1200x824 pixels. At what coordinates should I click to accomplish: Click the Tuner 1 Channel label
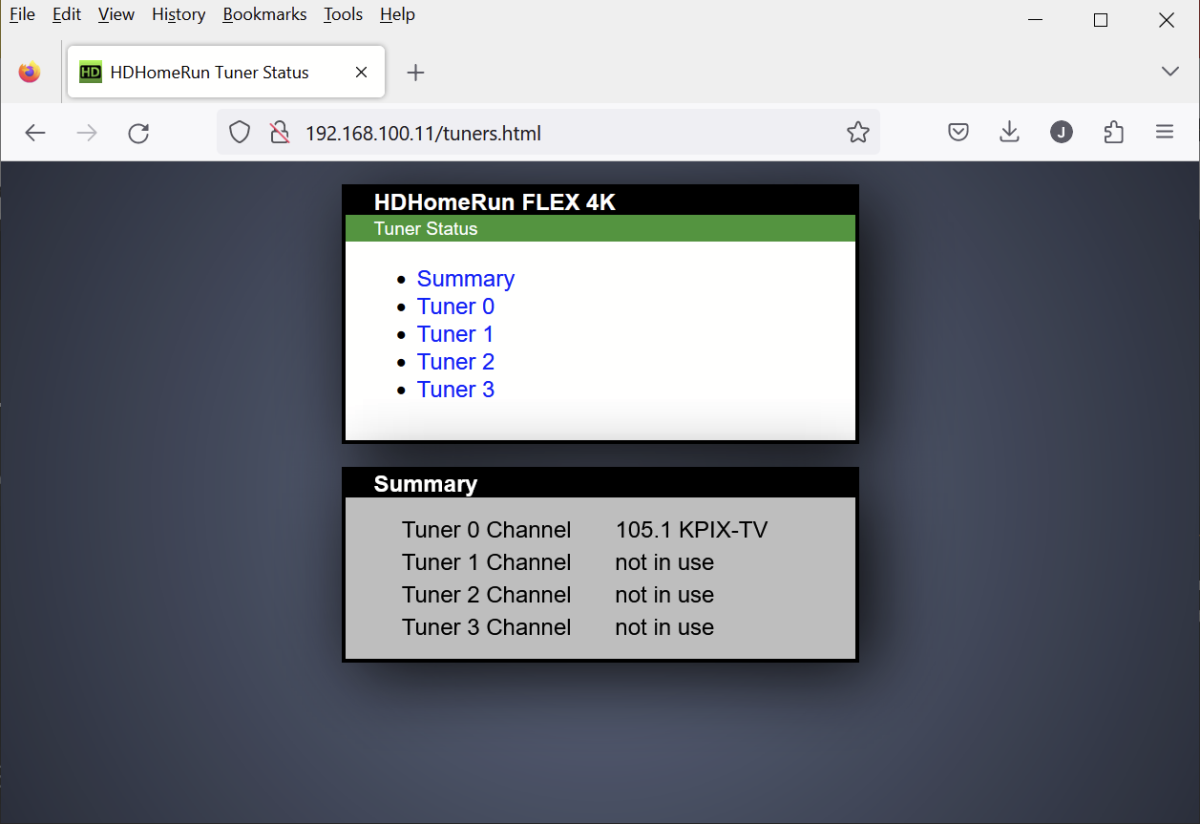pos(487,563)
